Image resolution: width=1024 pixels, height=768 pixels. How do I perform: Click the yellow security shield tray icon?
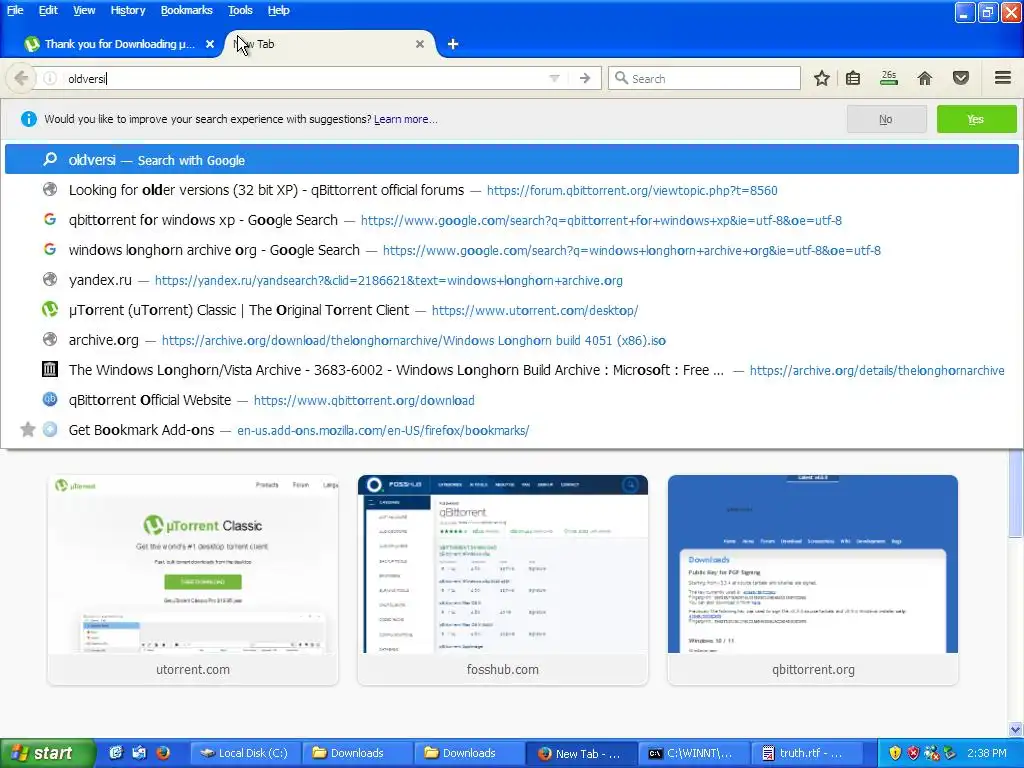coord(895,753)
